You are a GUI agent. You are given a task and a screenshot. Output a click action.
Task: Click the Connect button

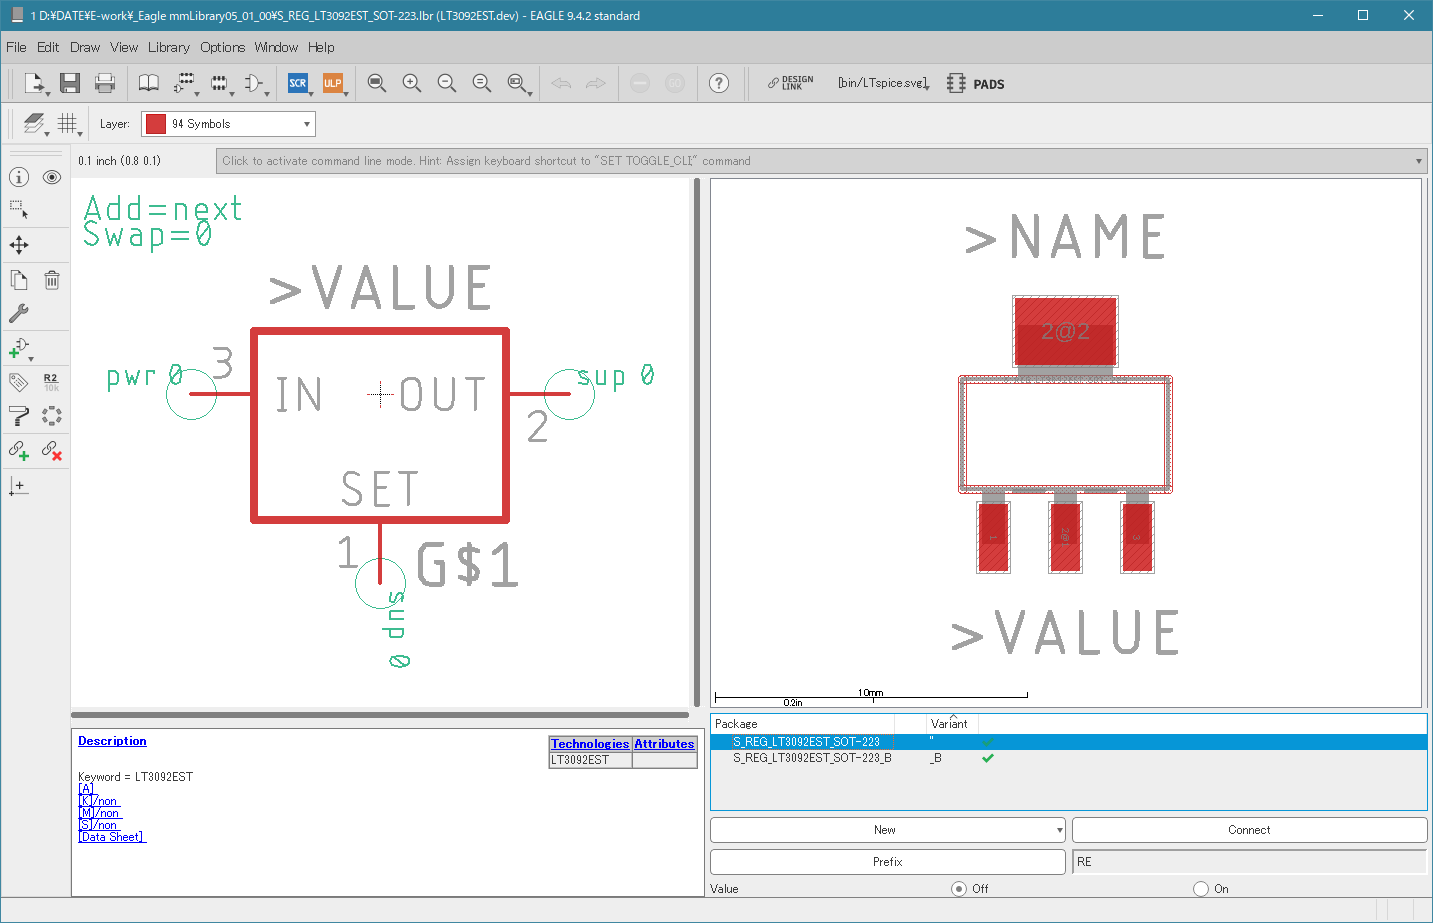point(1249,830)
